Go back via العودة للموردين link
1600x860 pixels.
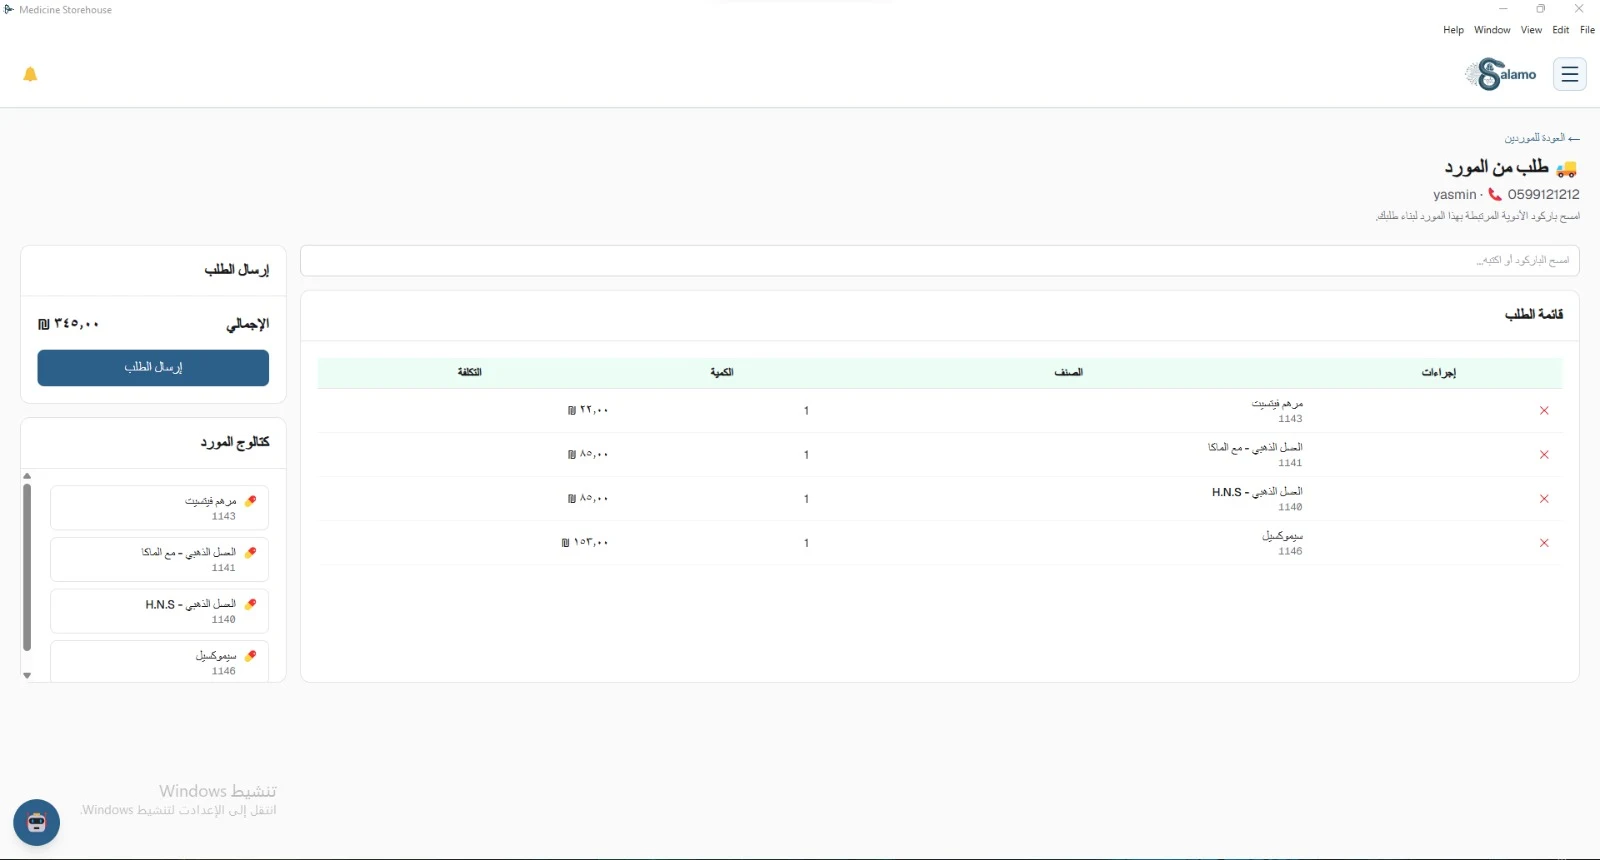pos(1542,138)
